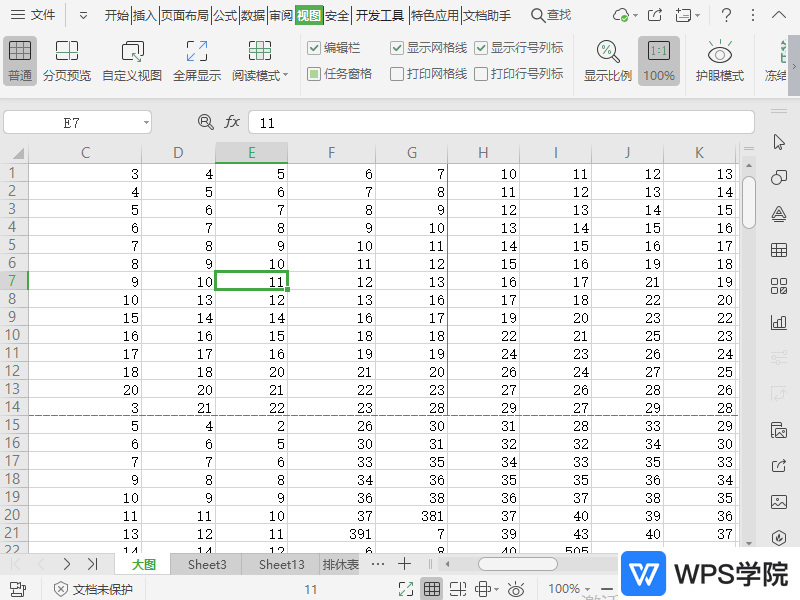
Task: Click the 文档未保护 status bar button
Action: coord(93,589)
